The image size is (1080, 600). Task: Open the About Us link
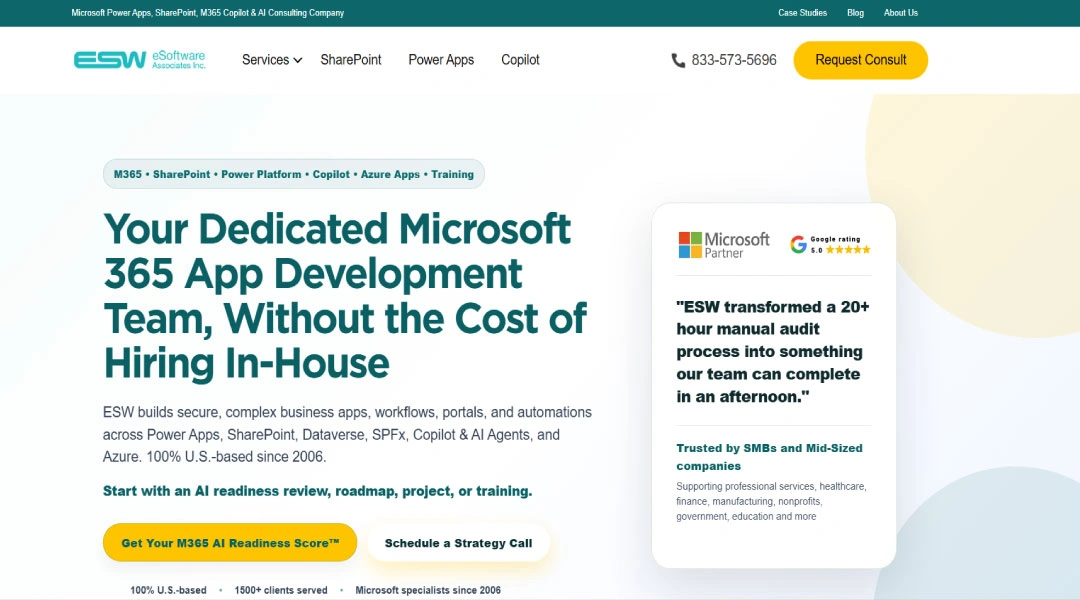tap(901, 13)
